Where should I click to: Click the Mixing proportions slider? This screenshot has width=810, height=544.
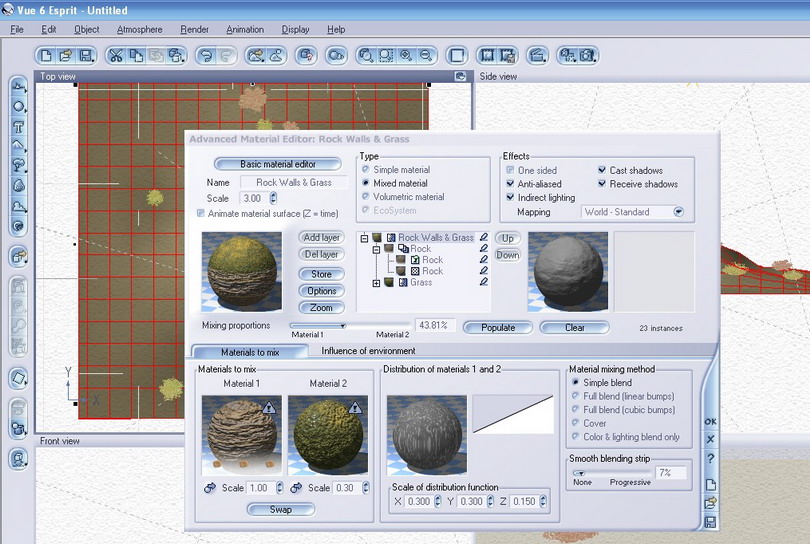tap(350, 325)
